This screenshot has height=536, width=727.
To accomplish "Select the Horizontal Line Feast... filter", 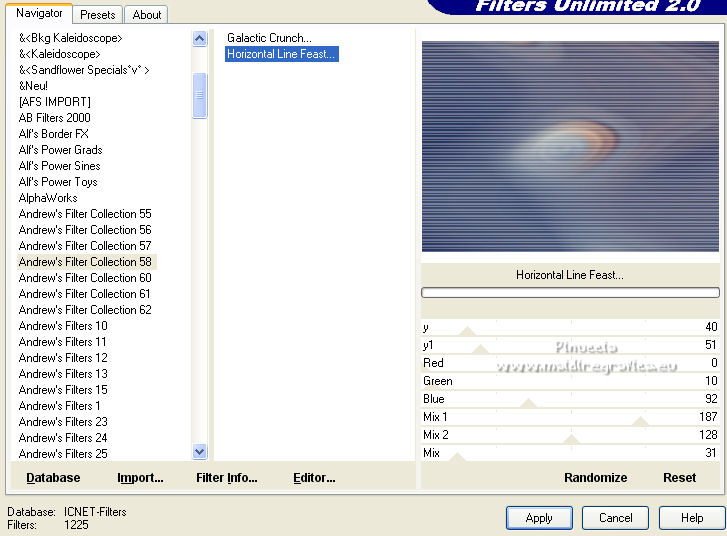I will pyautogui.click(x=281, y=54).
